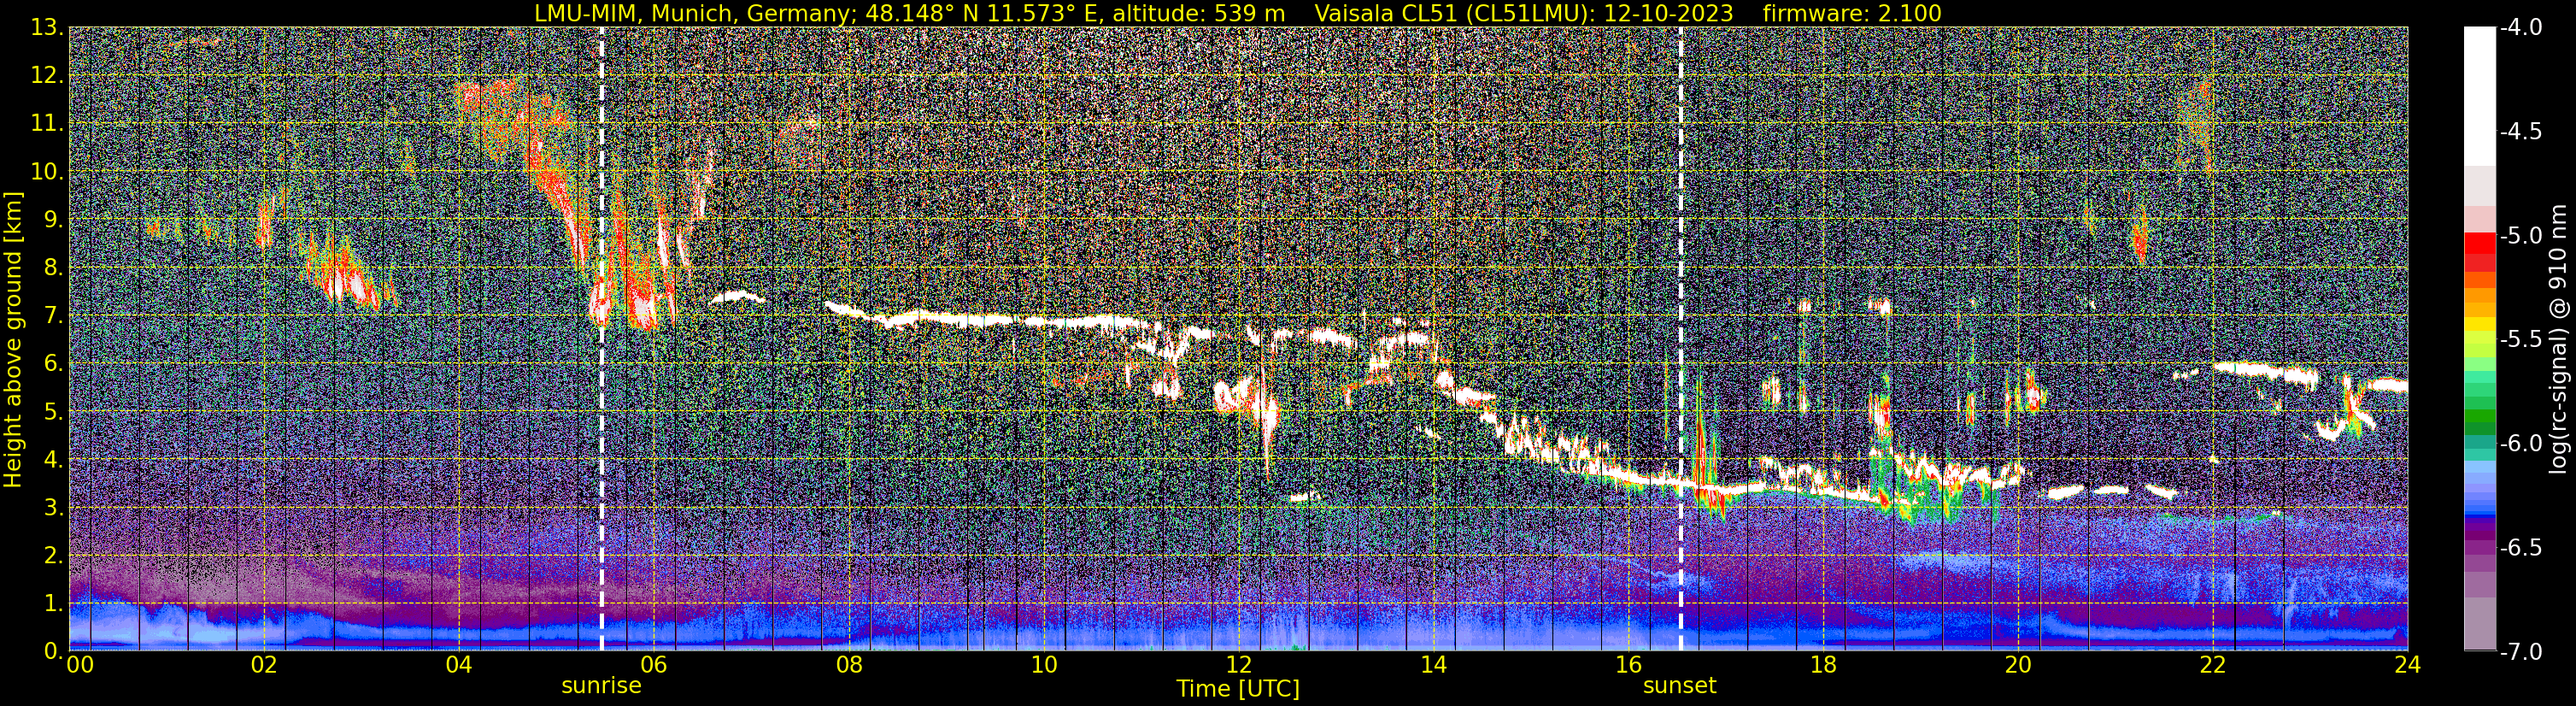Click the height axis tick label '6.'
Image resolution: width=2576 pixels, height=706 pixels.
(x=53, y=364)
